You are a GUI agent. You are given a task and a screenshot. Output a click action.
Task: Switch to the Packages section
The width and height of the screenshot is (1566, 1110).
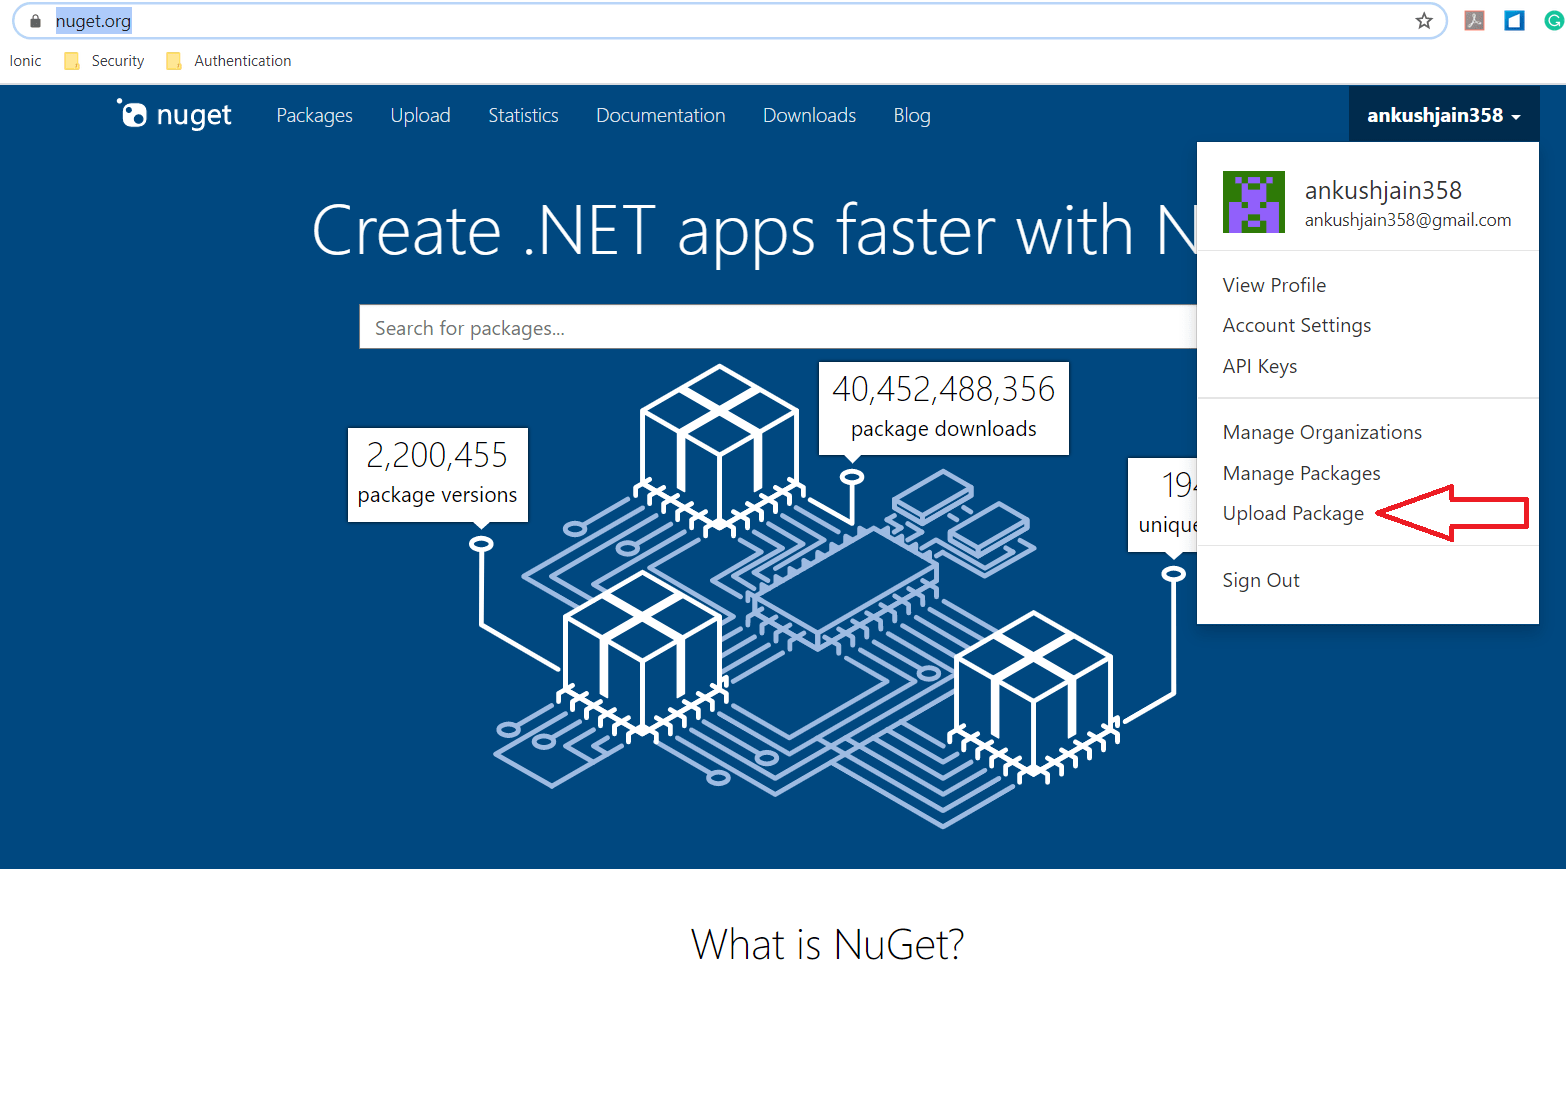coord(314,115)
